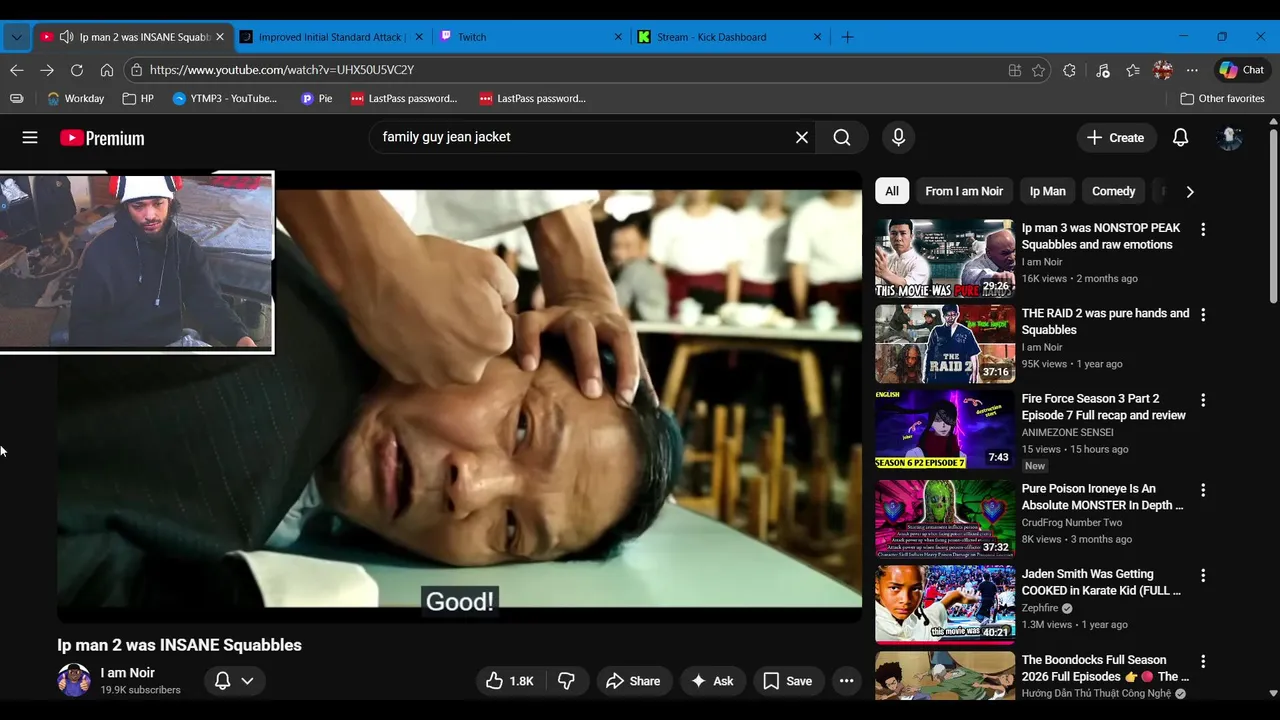
Task: Mute the Ip man 2 tab audio
Action: 67,37
